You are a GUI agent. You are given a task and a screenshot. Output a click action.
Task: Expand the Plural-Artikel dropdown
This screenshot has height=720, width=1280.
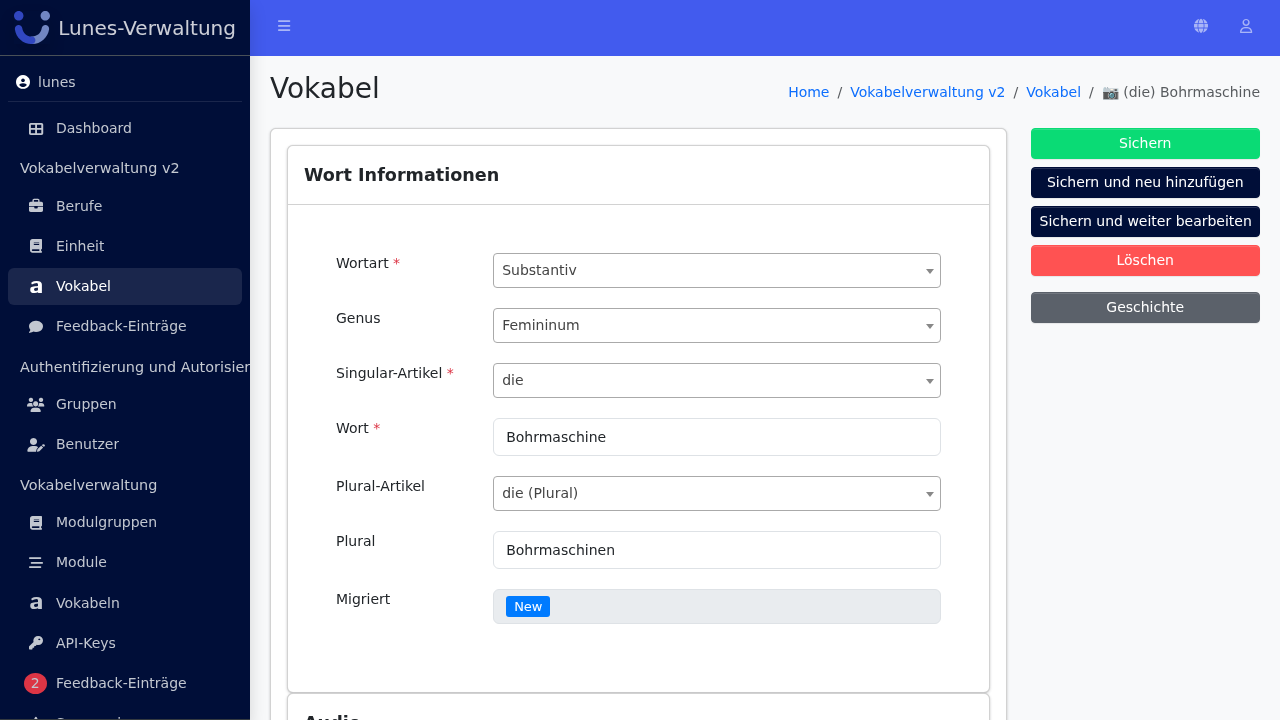pyautogui.click(x=717, y=493)
